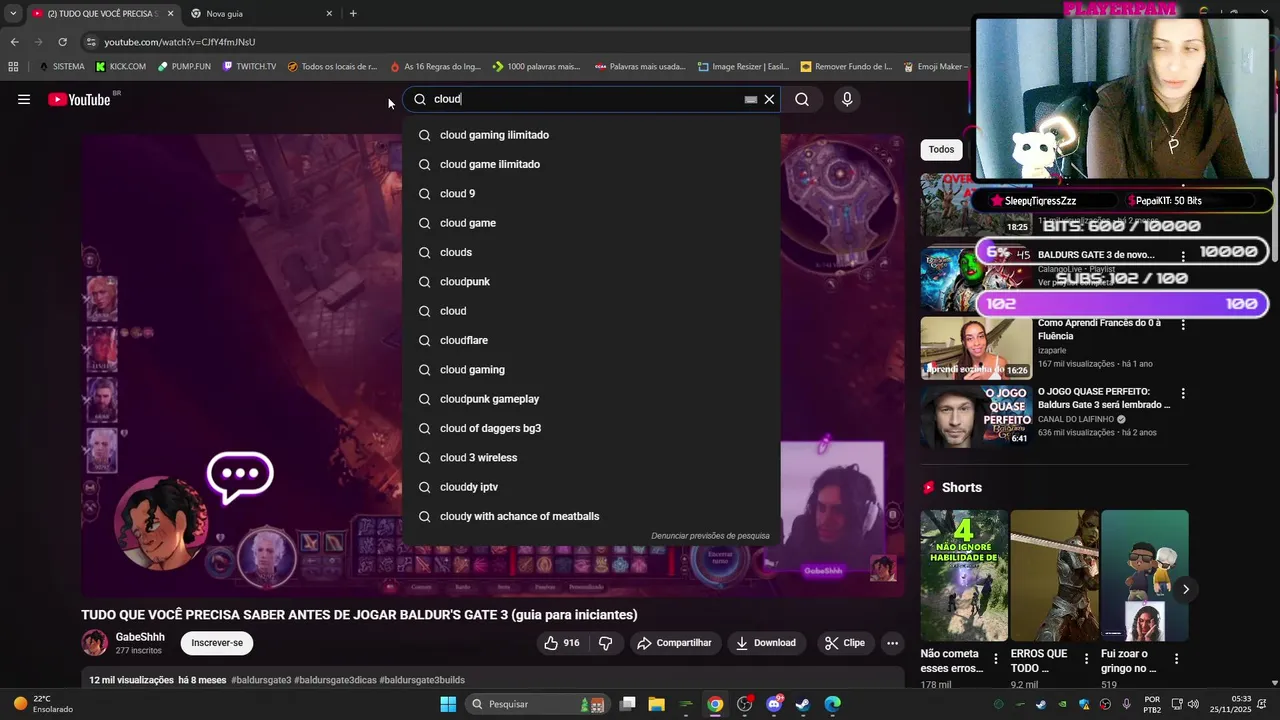Choose suggestion 'cloud gaming ilimitado'
This screenshot has width=1280, height=720.
point(591,135)
